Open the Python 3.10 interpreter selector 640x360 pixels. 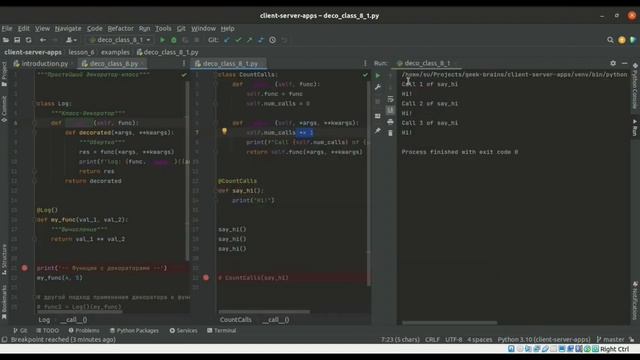click(x=544, y=340)
